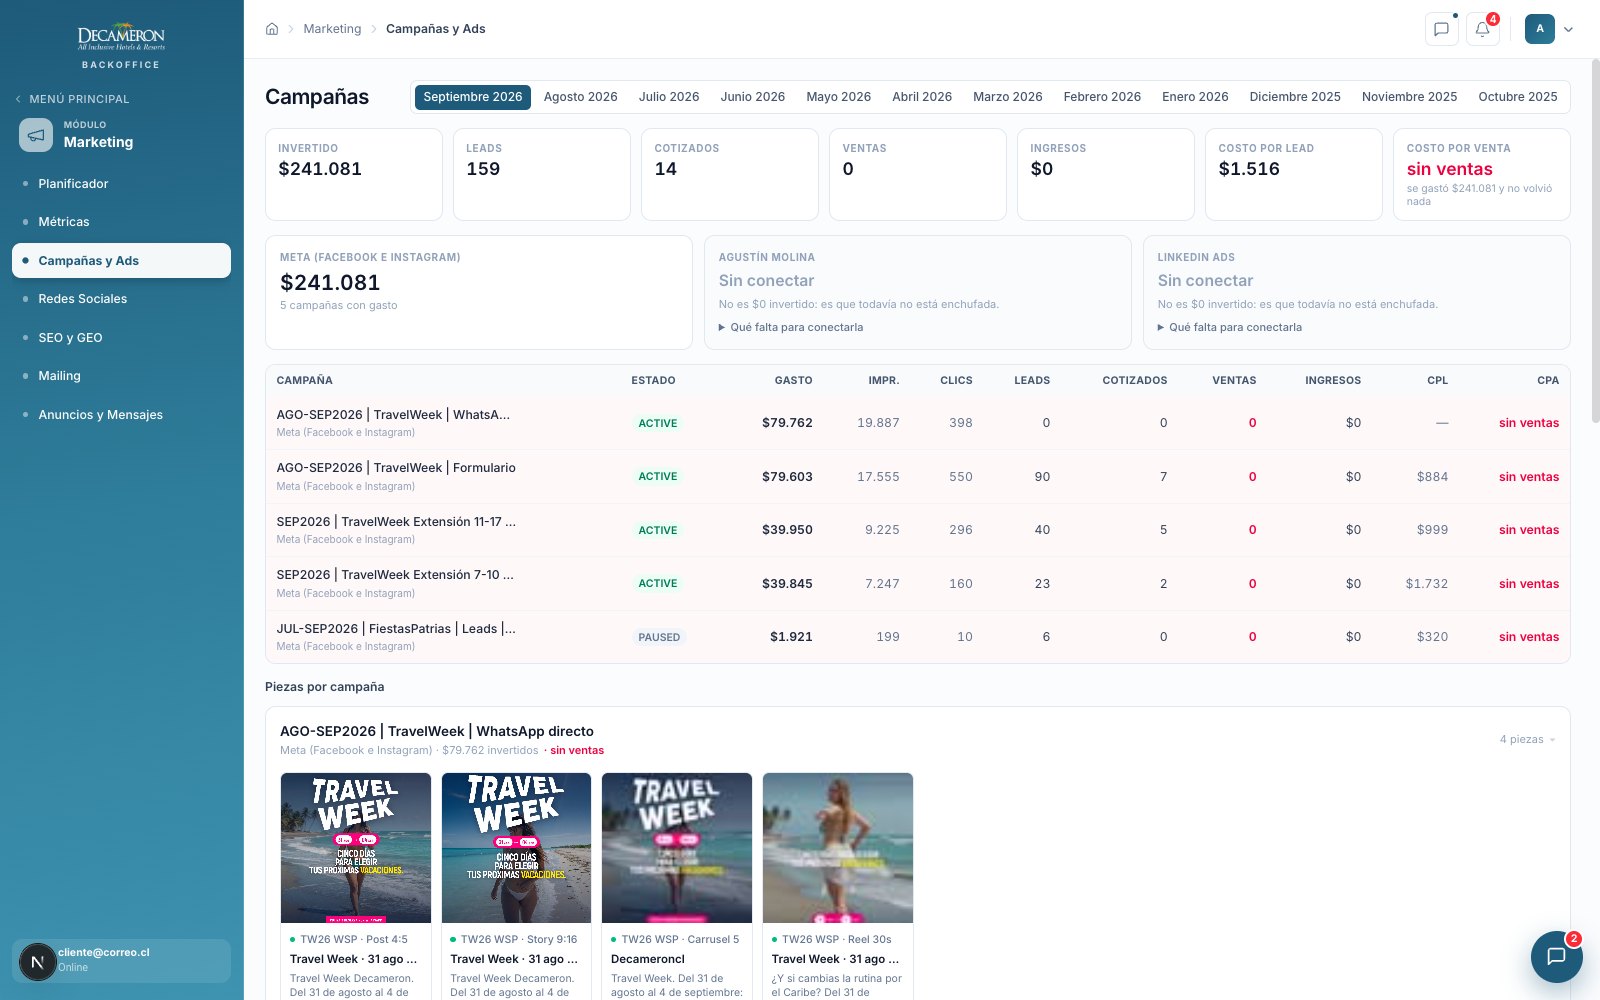Open the TW26 WSP Carrusel 5 thumbnail

click(x=677, y=848)
